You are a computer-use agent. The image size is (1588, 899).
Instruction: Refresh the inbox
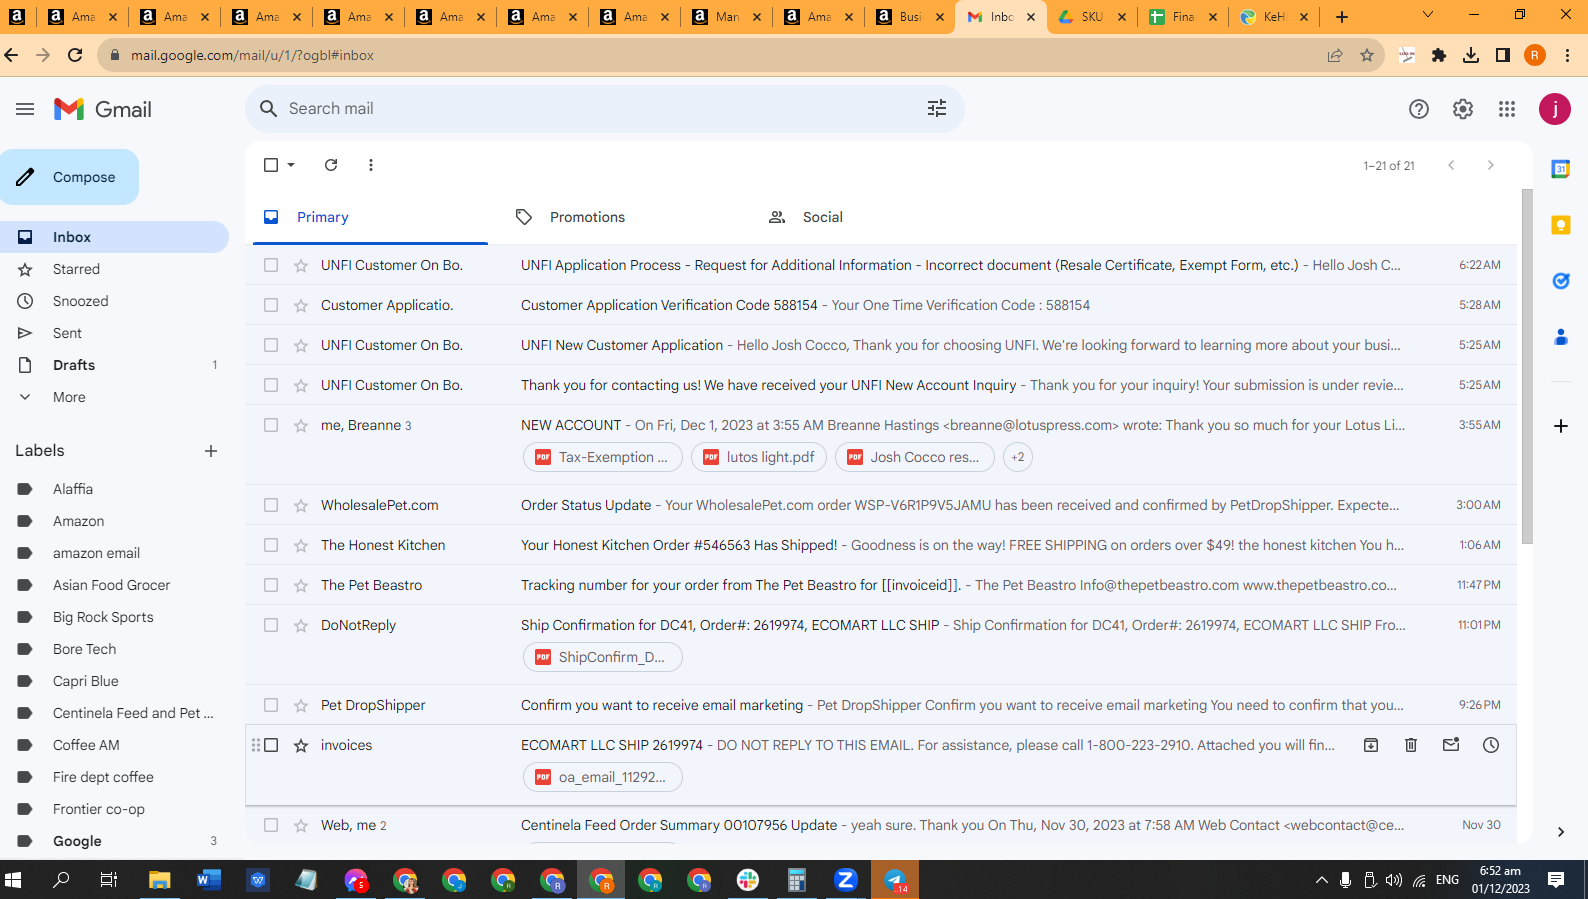coord(331,165)
